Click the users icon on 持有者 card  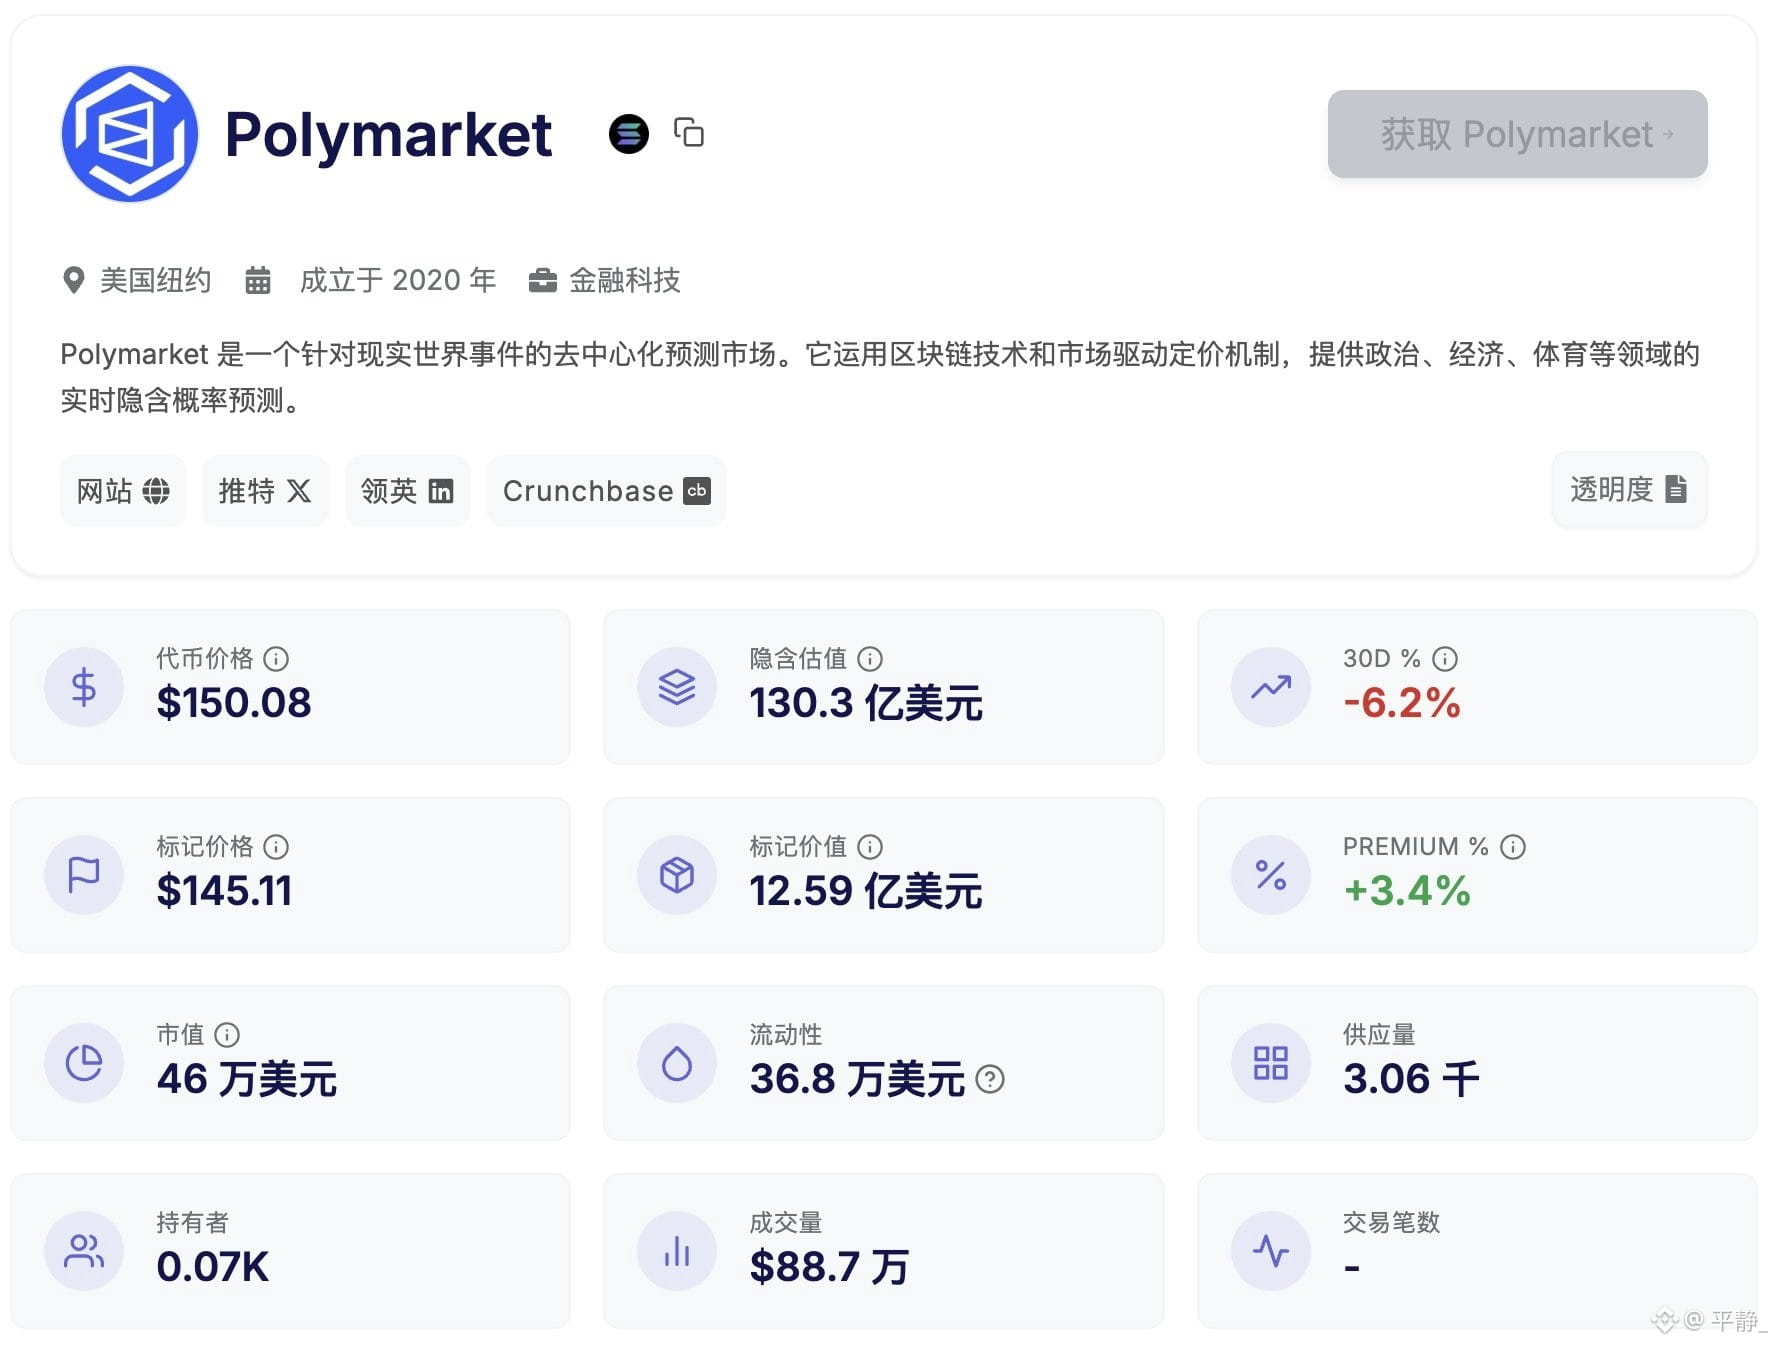[84, 1251]
